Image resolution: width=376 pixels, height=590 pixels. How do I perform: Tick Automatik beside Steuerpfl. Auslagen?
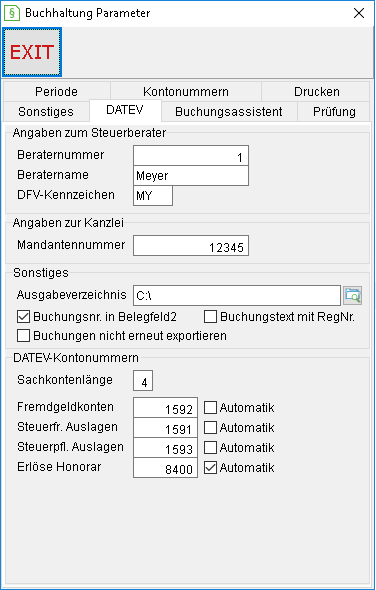pyautogui.click(x=210, y=448)
